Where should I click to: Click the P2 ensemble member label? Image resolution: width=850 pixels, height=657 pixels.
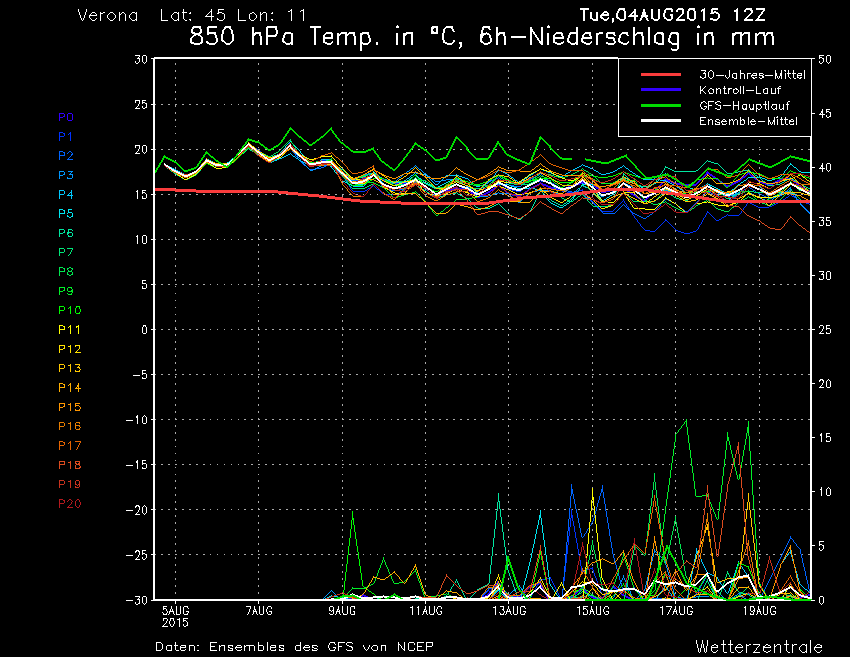[x=66, y=156]
